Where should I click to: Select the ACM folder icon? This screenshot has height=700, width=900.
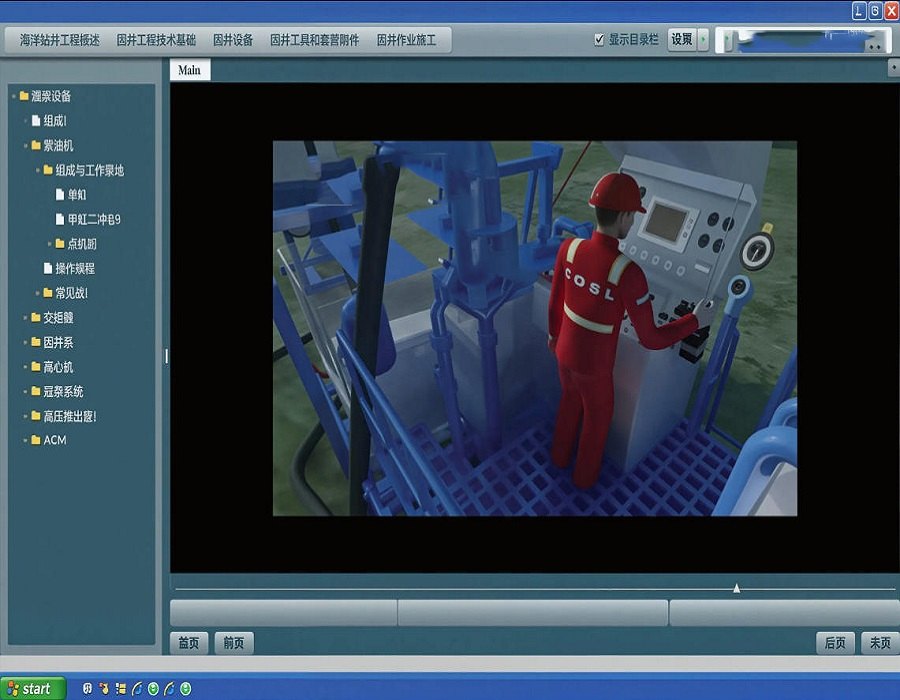(36, 440)
